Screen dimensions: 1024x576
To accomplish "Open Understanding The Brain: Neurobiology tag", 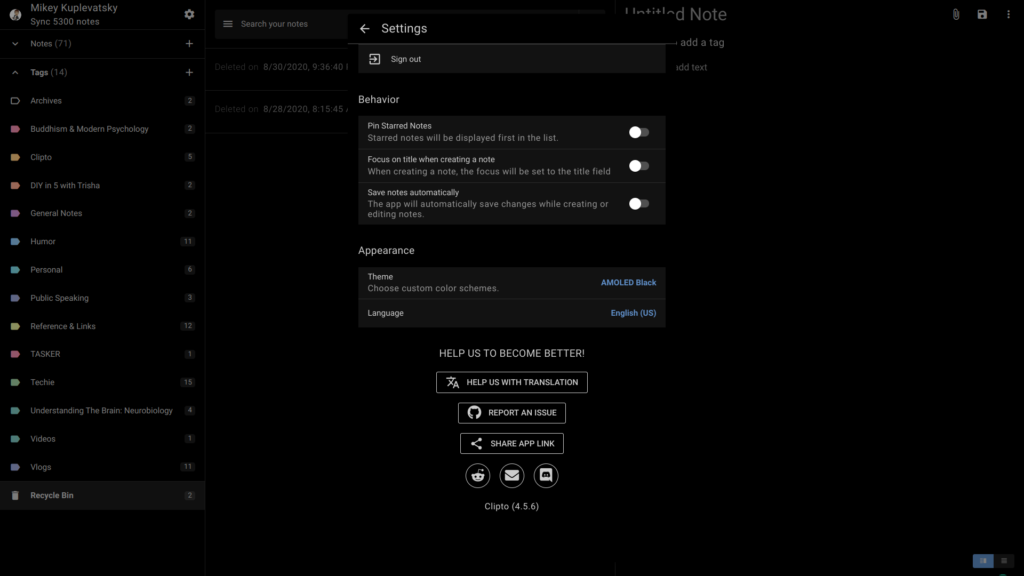I will (x=103, y=411).
